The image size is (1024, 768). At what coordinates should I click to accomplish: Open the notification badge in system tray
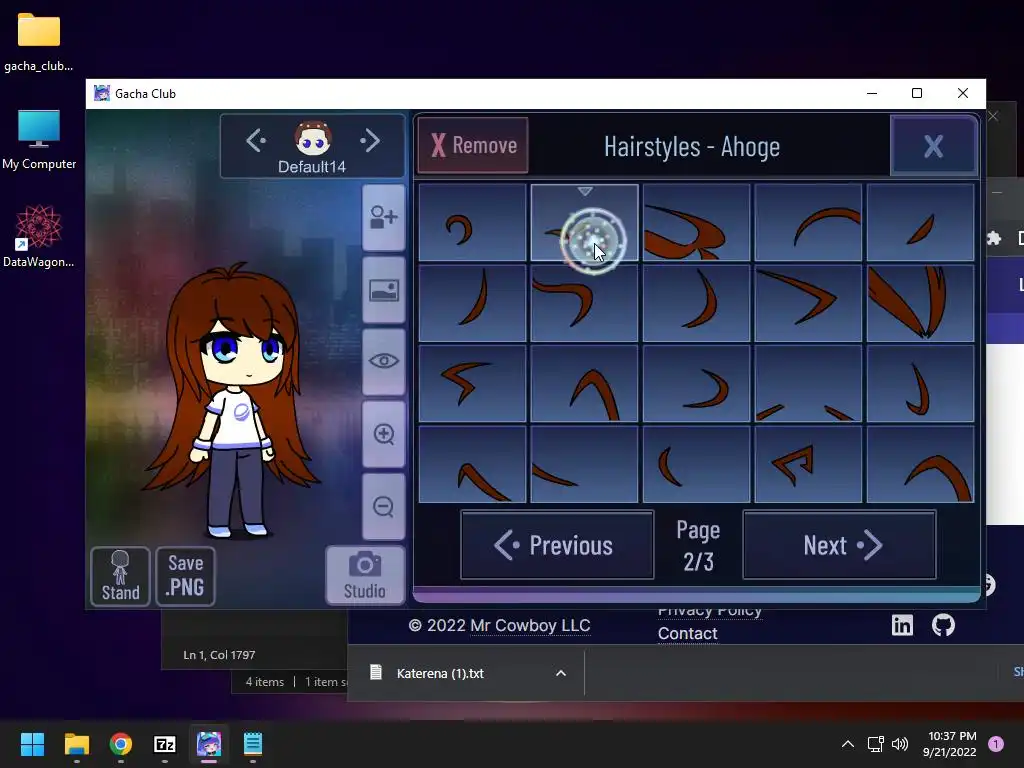click(996, 744)
